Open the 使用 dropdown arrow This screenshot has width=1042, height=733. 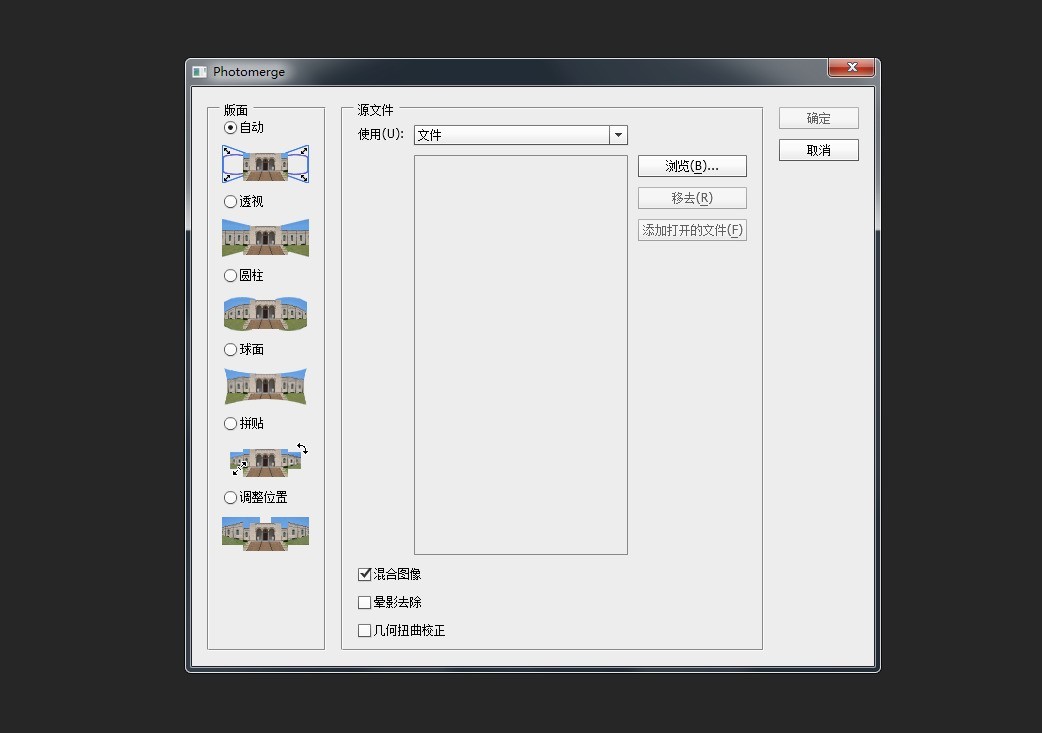[618, 135]
